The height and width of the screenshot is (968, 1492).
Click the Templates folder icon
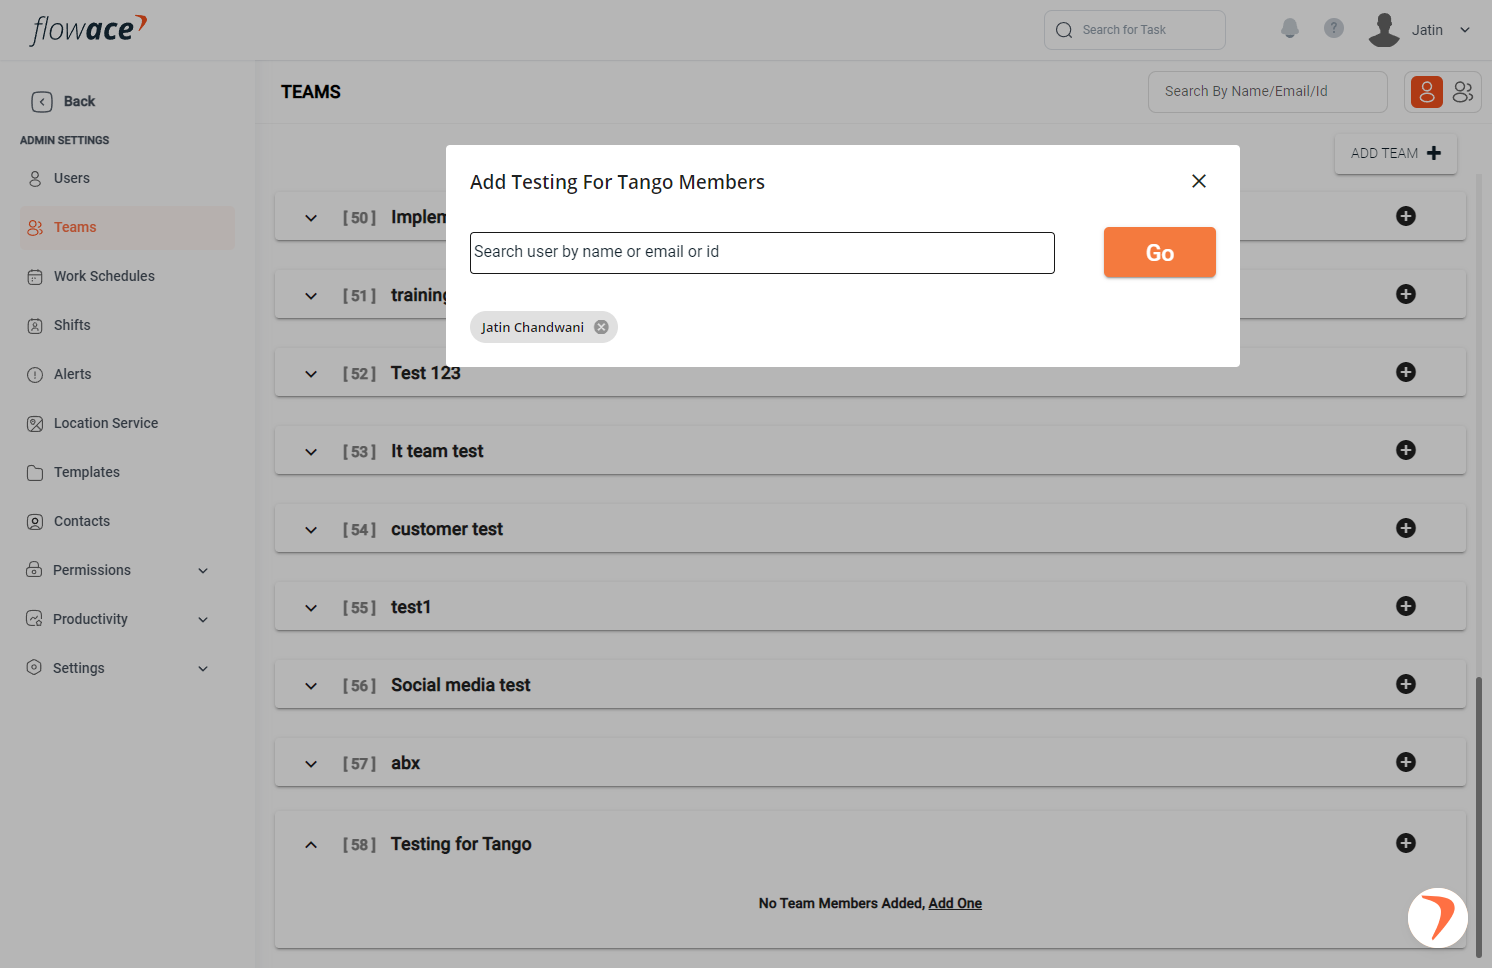(x=35, y=473)
